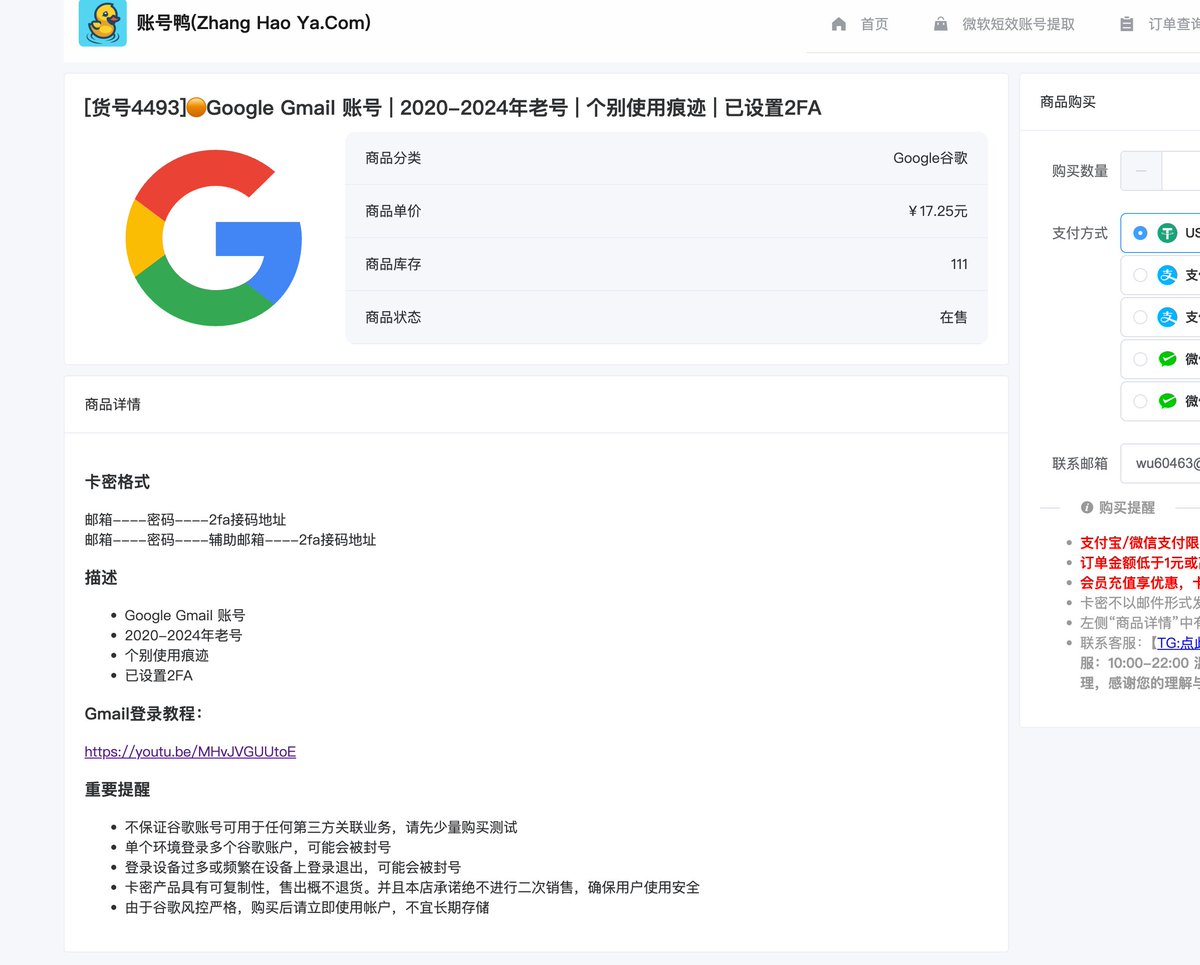Click the lower Alipay payment icon
1200x965 pixels.
point(1167,317)
